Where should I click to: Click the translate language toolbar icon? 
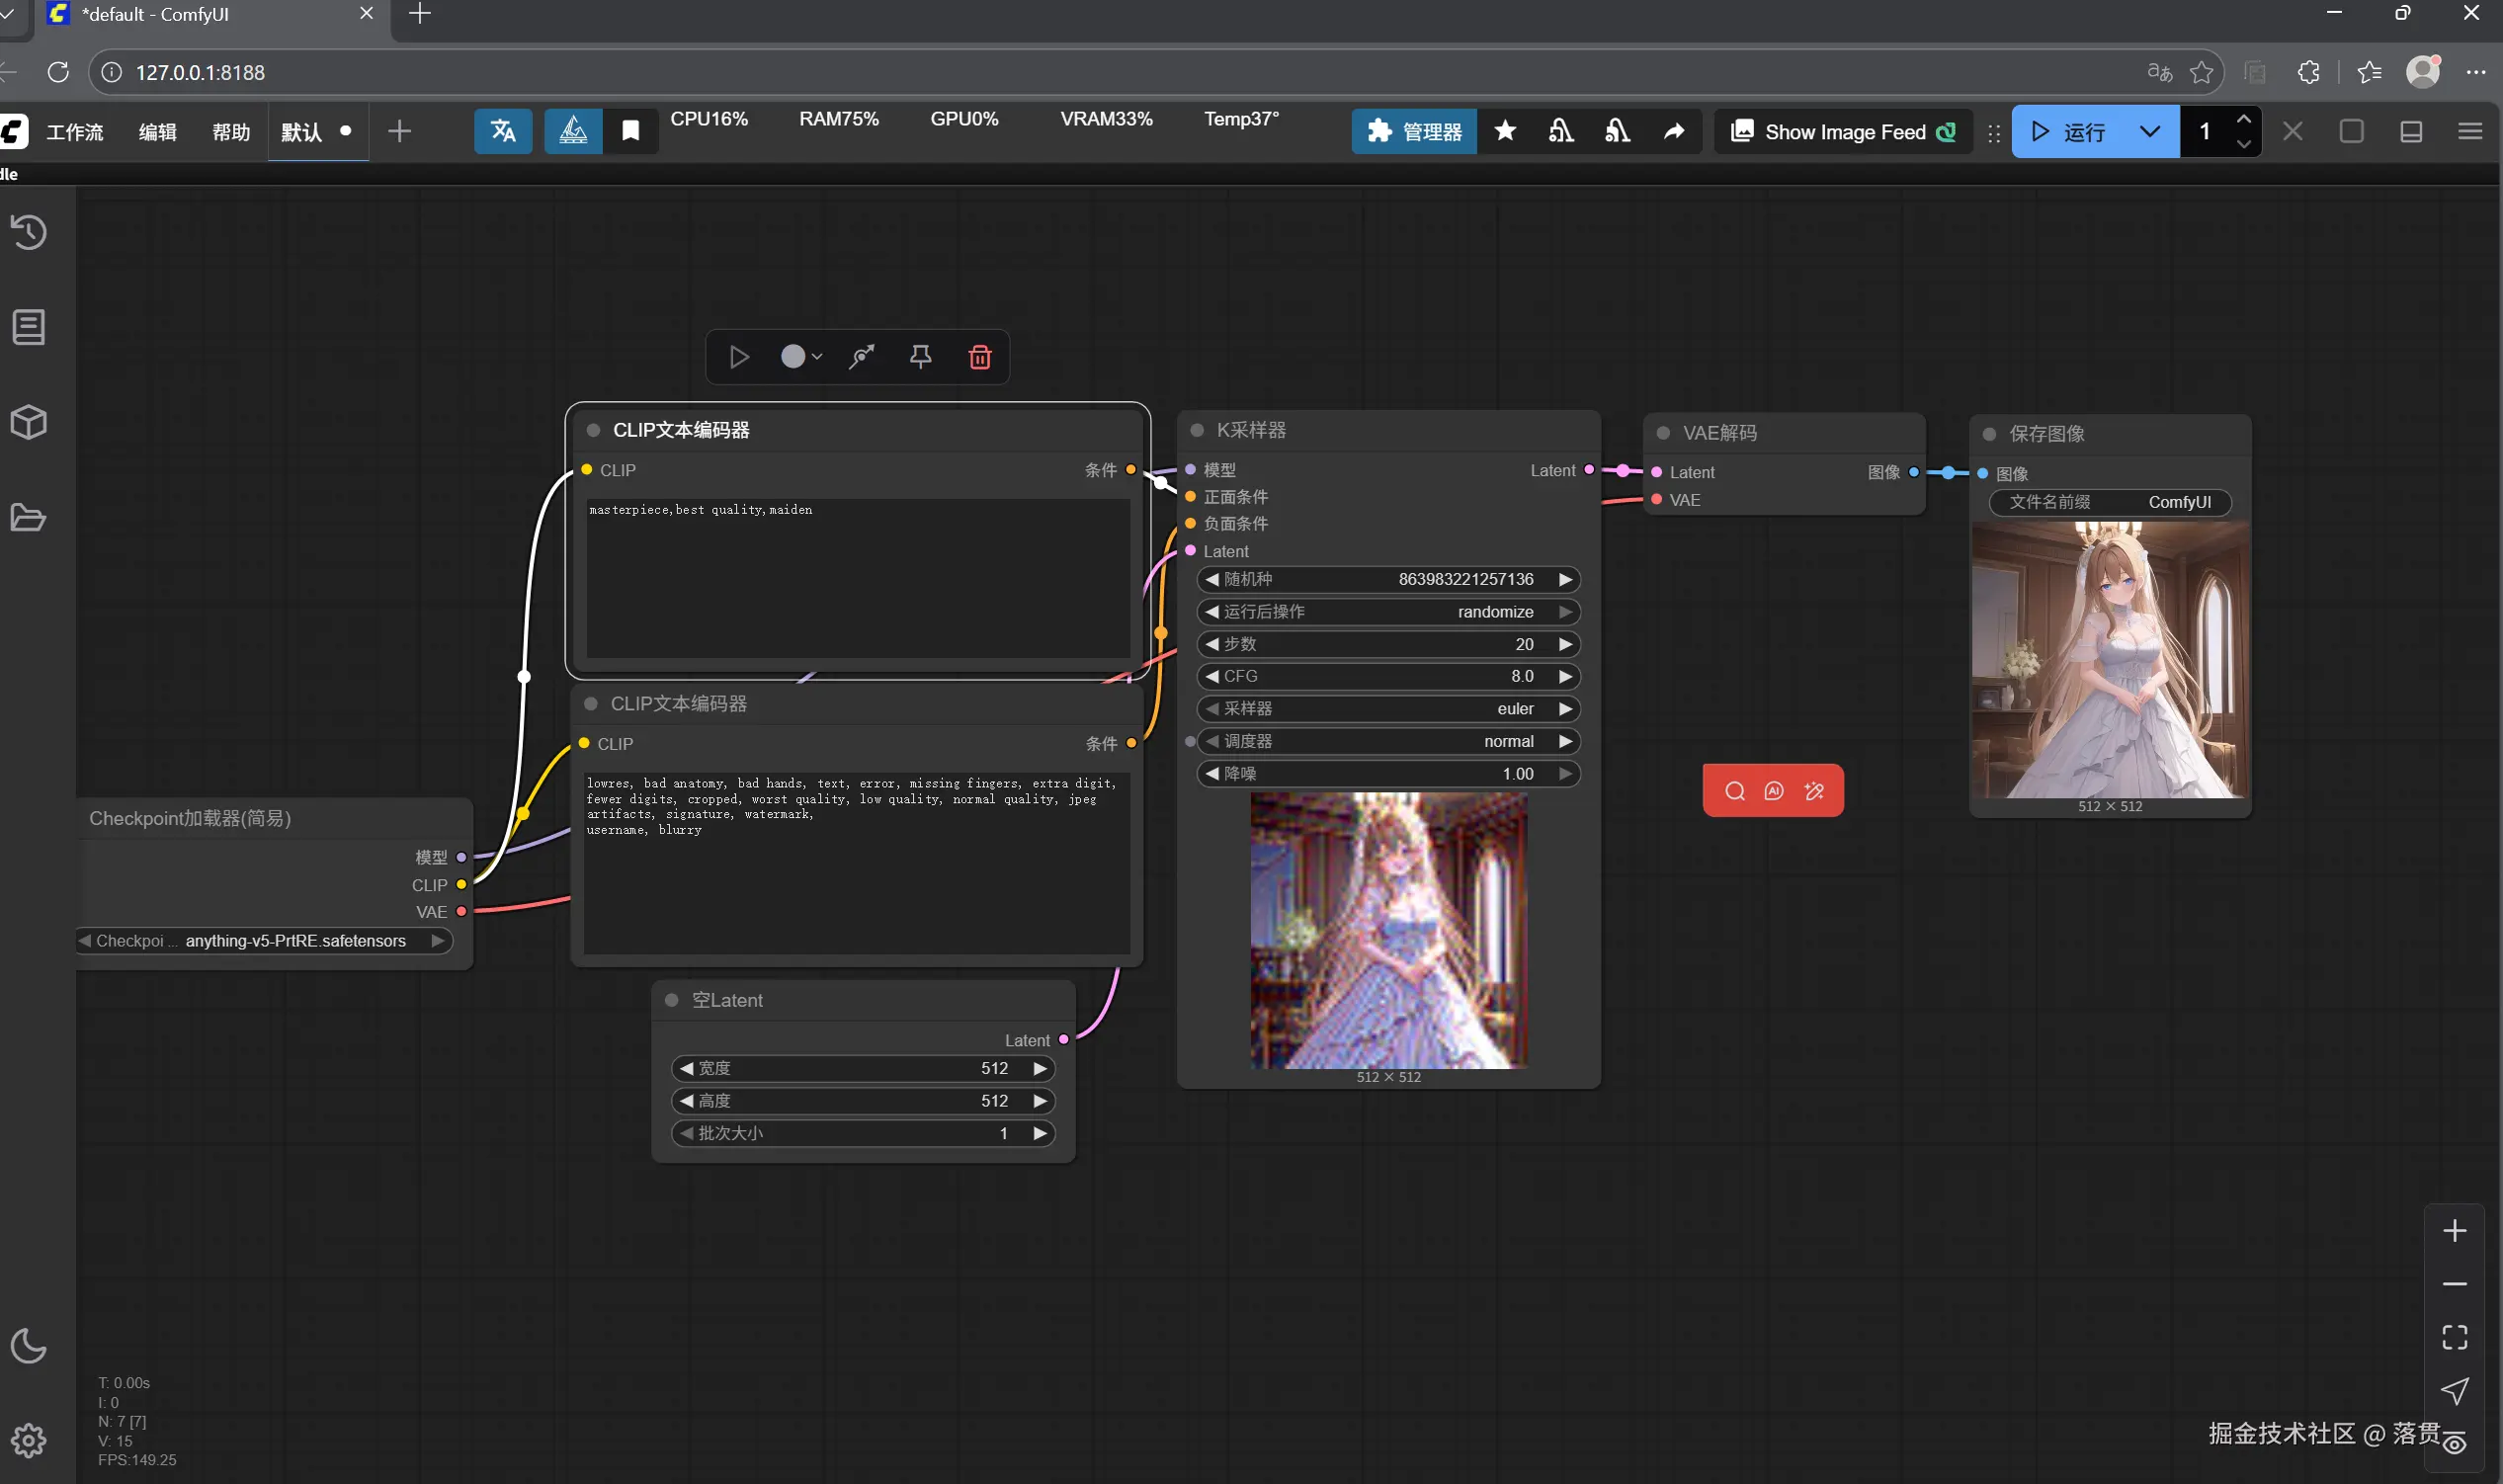point(503,131)
